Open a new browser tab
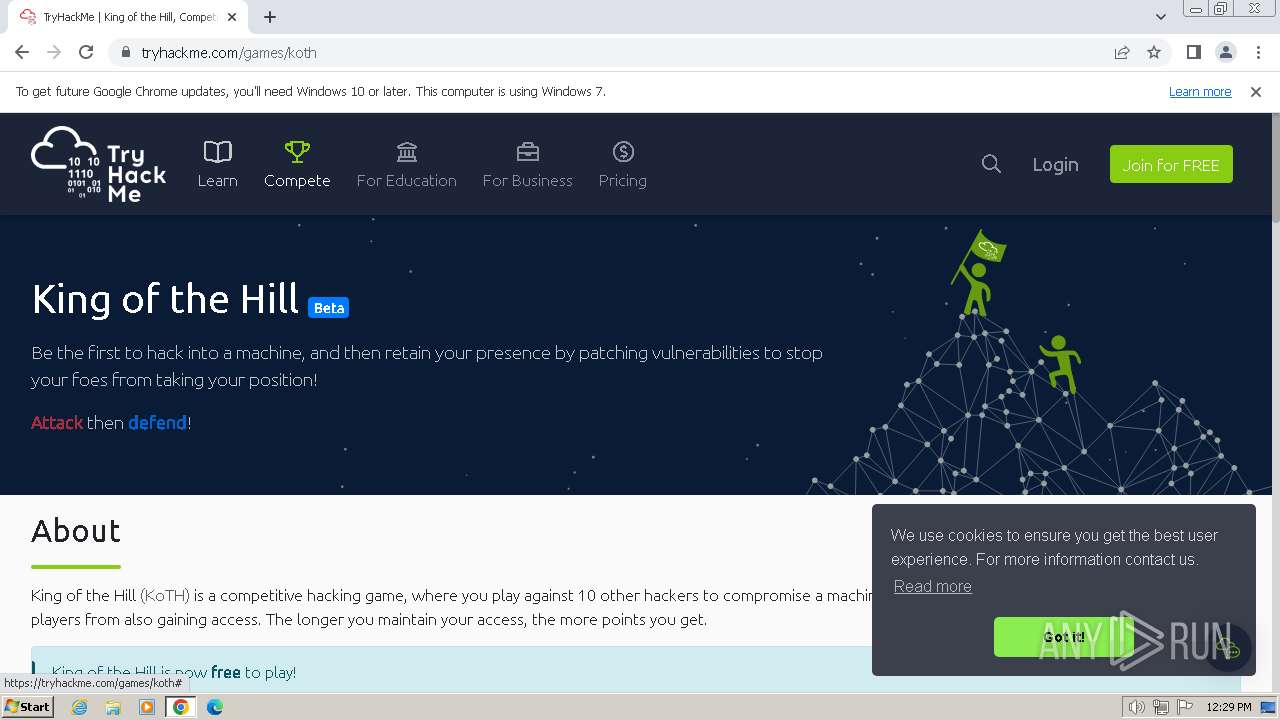Screen dimensions: 1280x720 [x=270, y=16]
